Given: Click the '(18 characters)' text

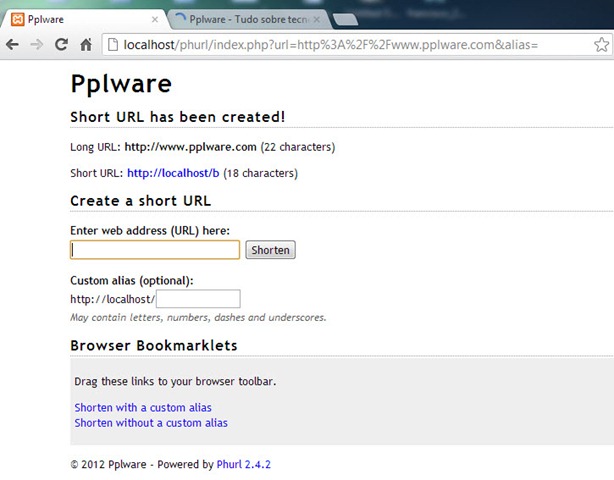Looking at the screenshot, I should coord(260,173).
